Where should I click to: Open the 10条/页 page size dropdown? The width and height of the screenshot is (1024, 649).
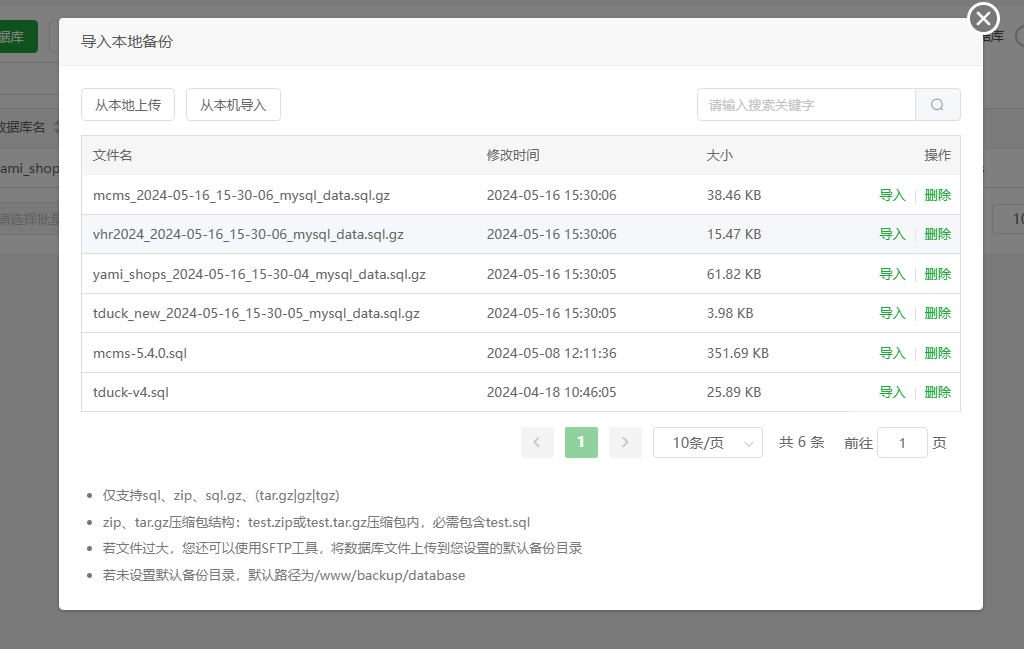(707, 442)
